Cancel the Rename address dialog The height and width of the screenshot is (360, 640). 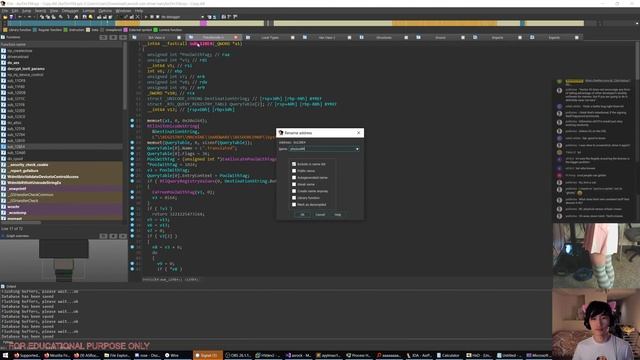(320, 215)
